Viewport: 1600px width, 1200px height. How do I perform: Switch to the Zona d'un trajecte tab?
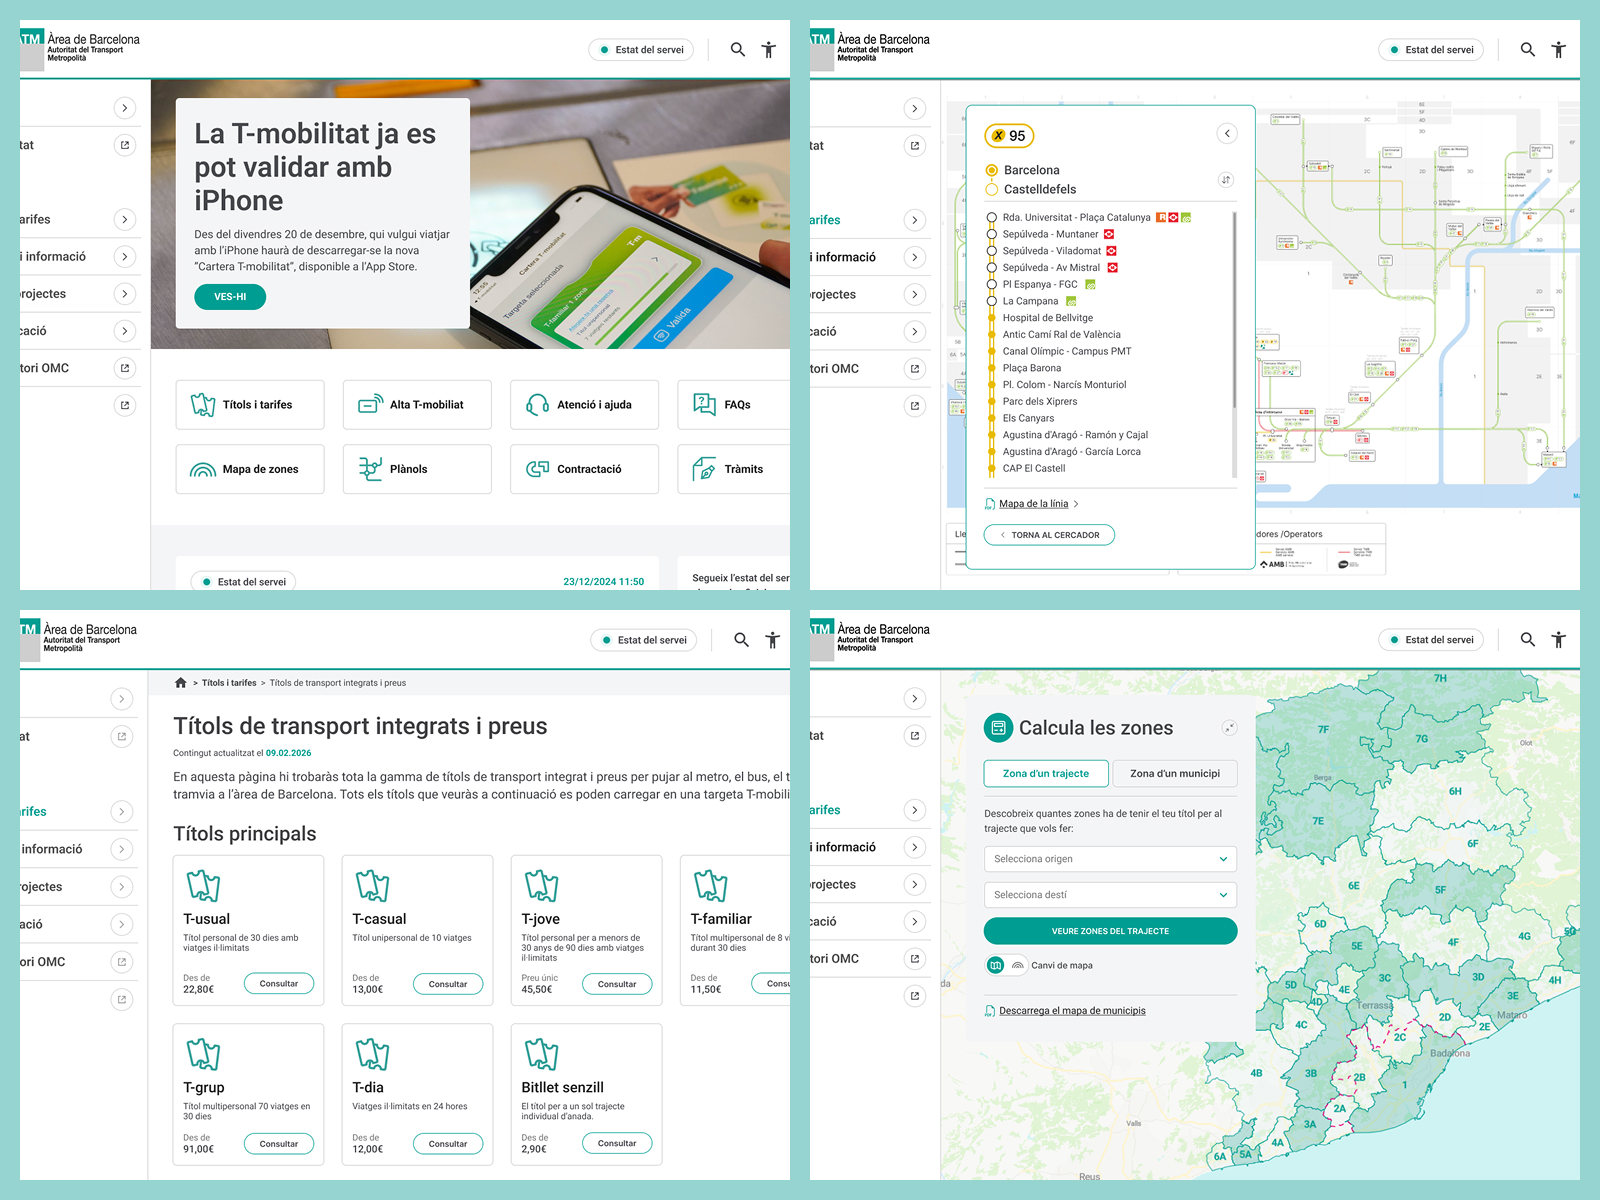tap(1046, 773)
